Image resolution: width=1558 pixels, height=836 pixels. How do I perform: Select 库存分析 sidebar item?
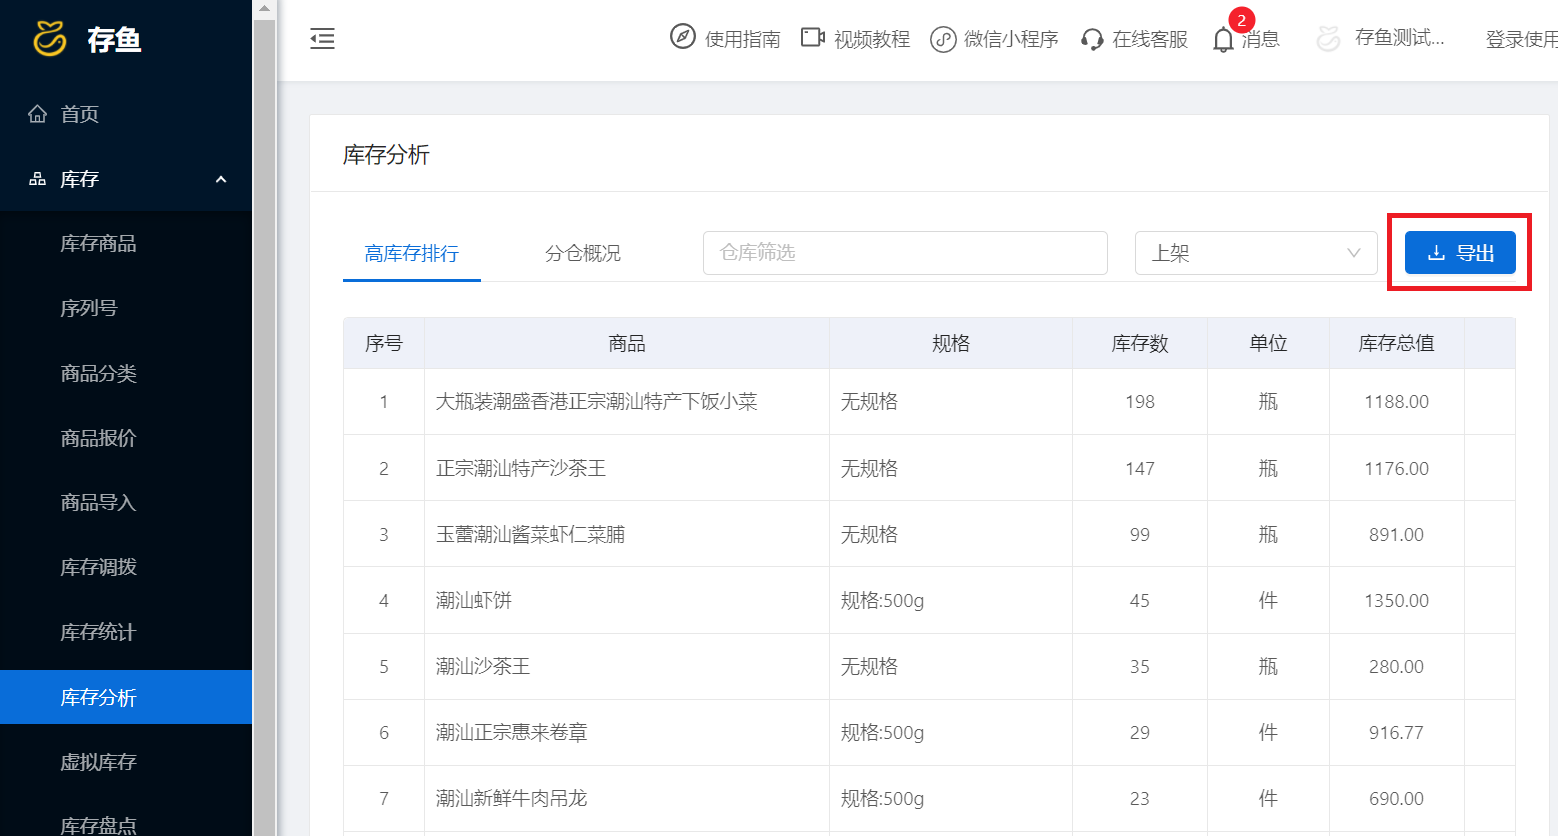tap(126, 697)
